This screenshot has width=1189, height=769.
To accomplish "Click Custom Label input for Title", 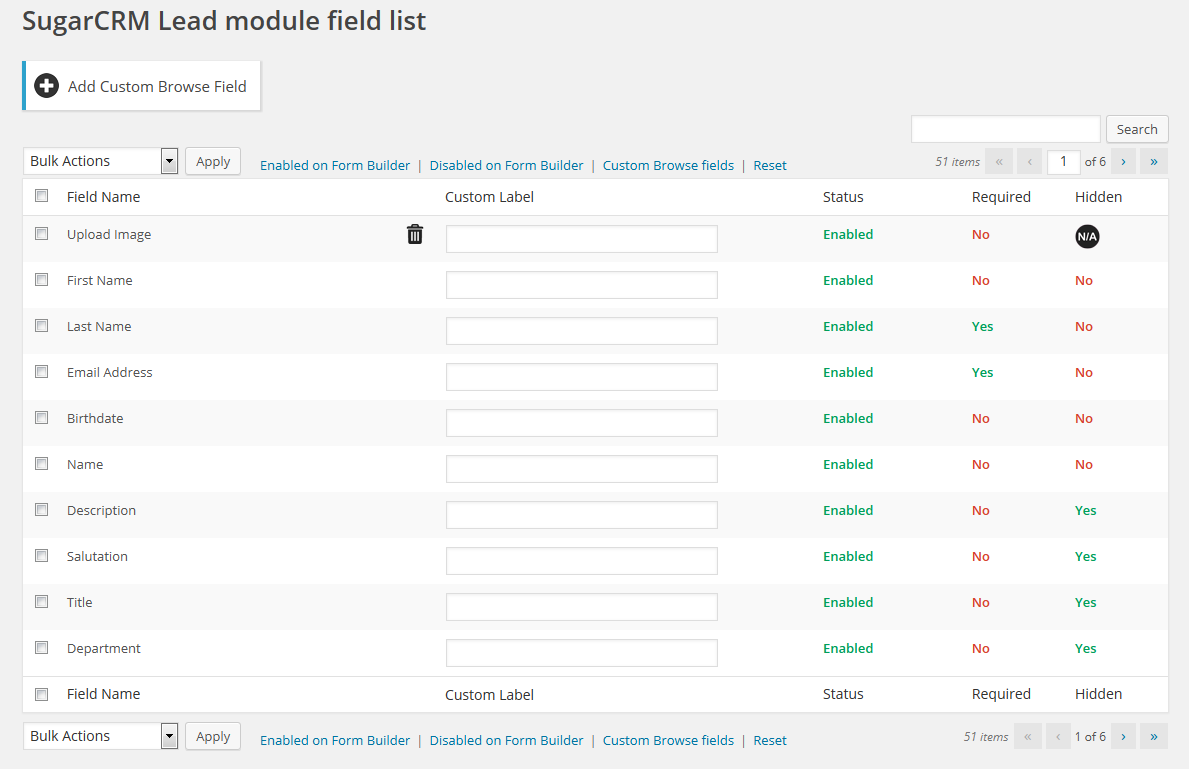I will click(x=582, y=607).
